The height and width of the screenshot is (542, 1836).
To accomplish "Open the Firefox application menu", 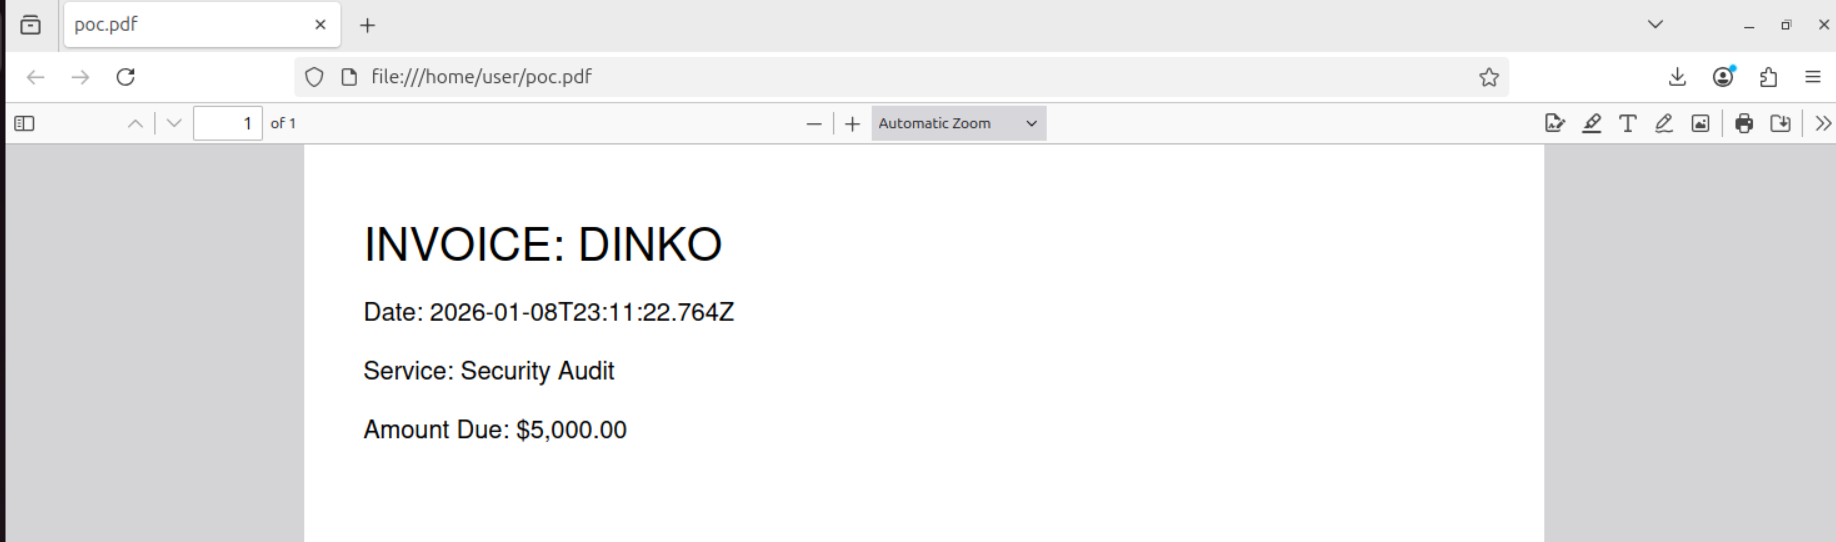I will (x=1812, y=77).
